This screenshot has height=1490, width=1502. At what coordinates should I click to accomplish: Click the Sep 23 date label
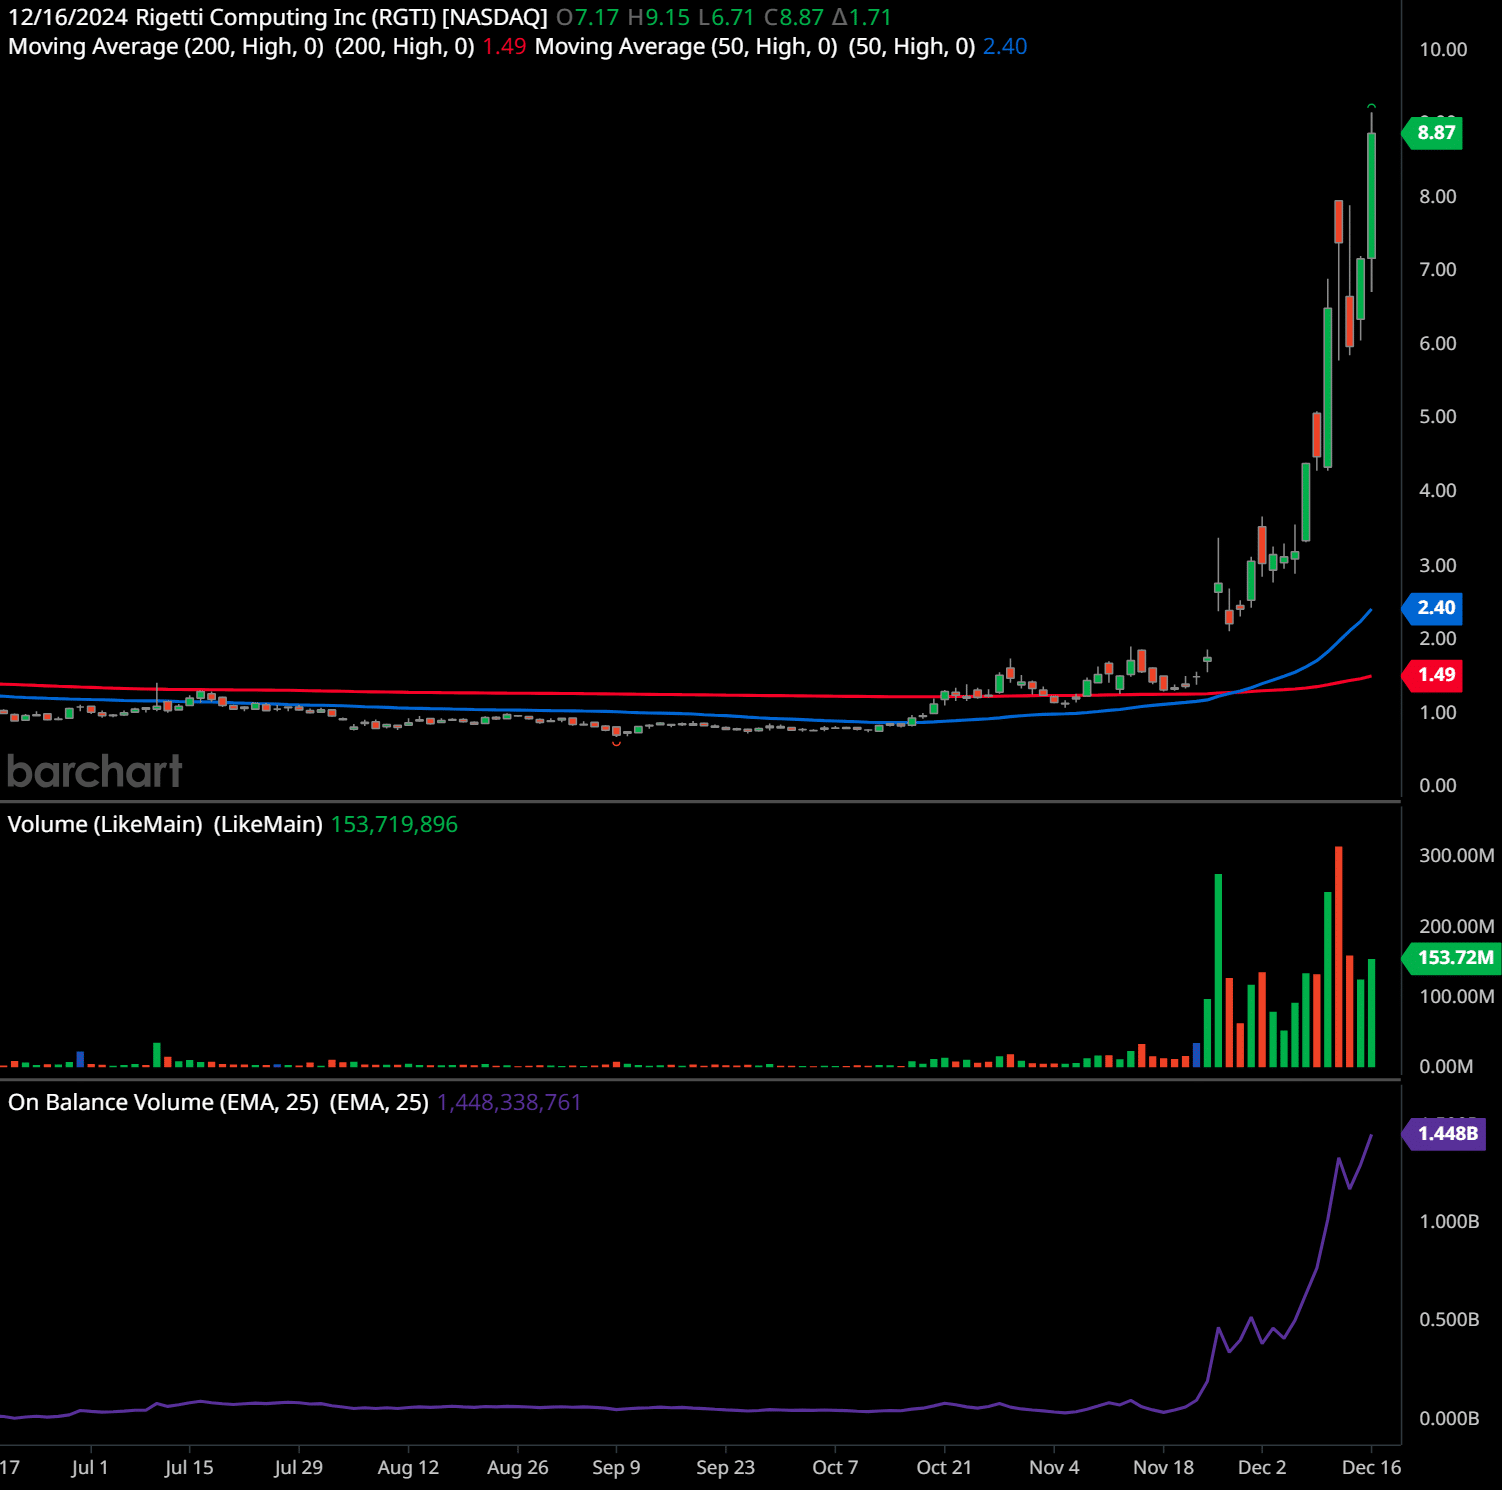[725, 1467]
